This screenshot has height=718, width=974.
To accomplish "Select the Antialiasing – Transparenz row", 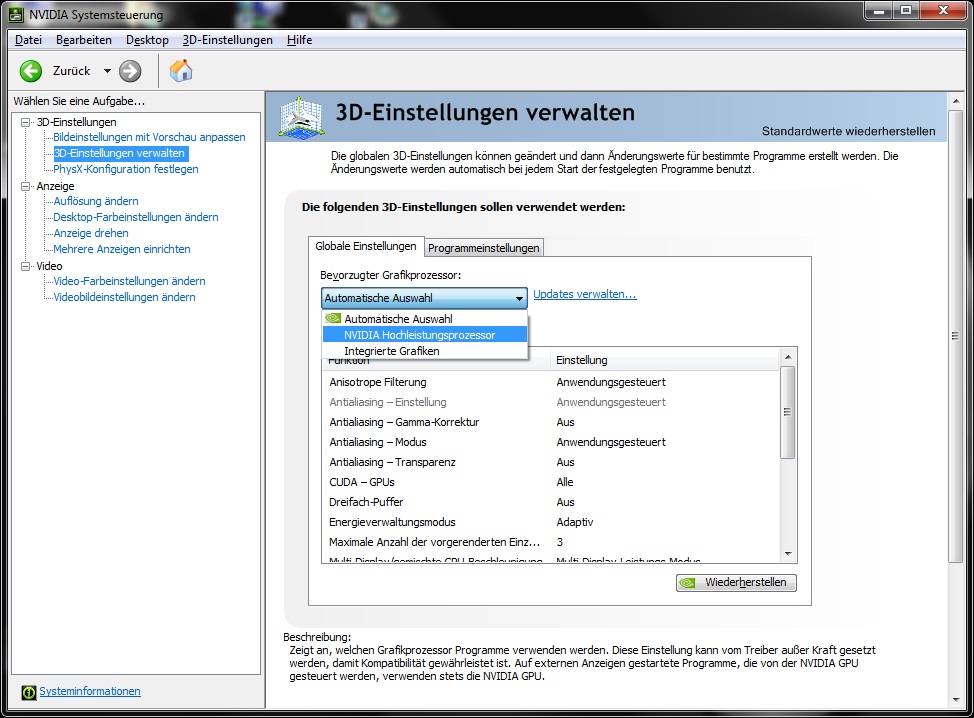I will click(x=551, y=462).
